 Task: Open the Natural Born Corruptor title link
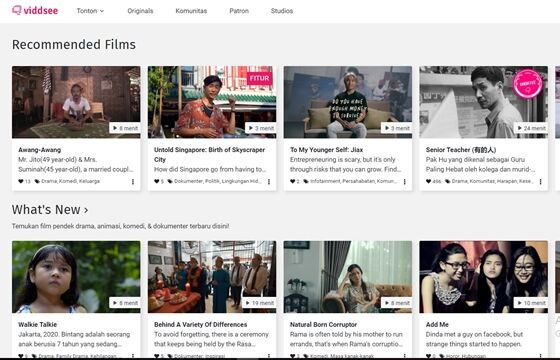pyautogui.click(x=323, y=325)
